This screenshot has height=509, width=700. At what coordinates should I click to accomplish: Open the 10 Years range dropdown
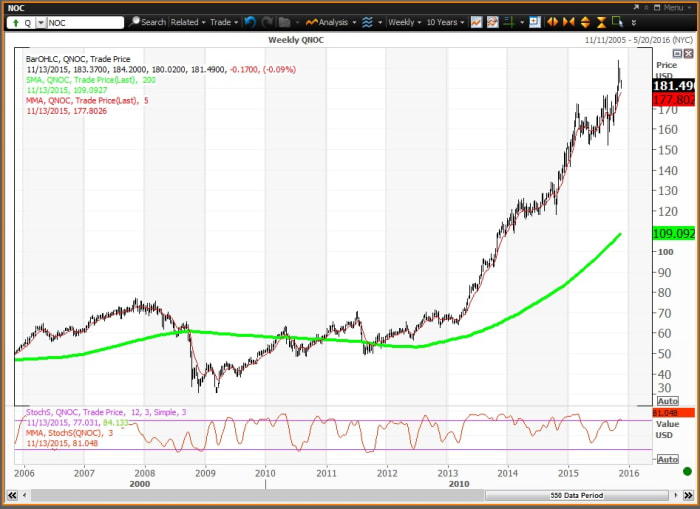pos(444,22)
